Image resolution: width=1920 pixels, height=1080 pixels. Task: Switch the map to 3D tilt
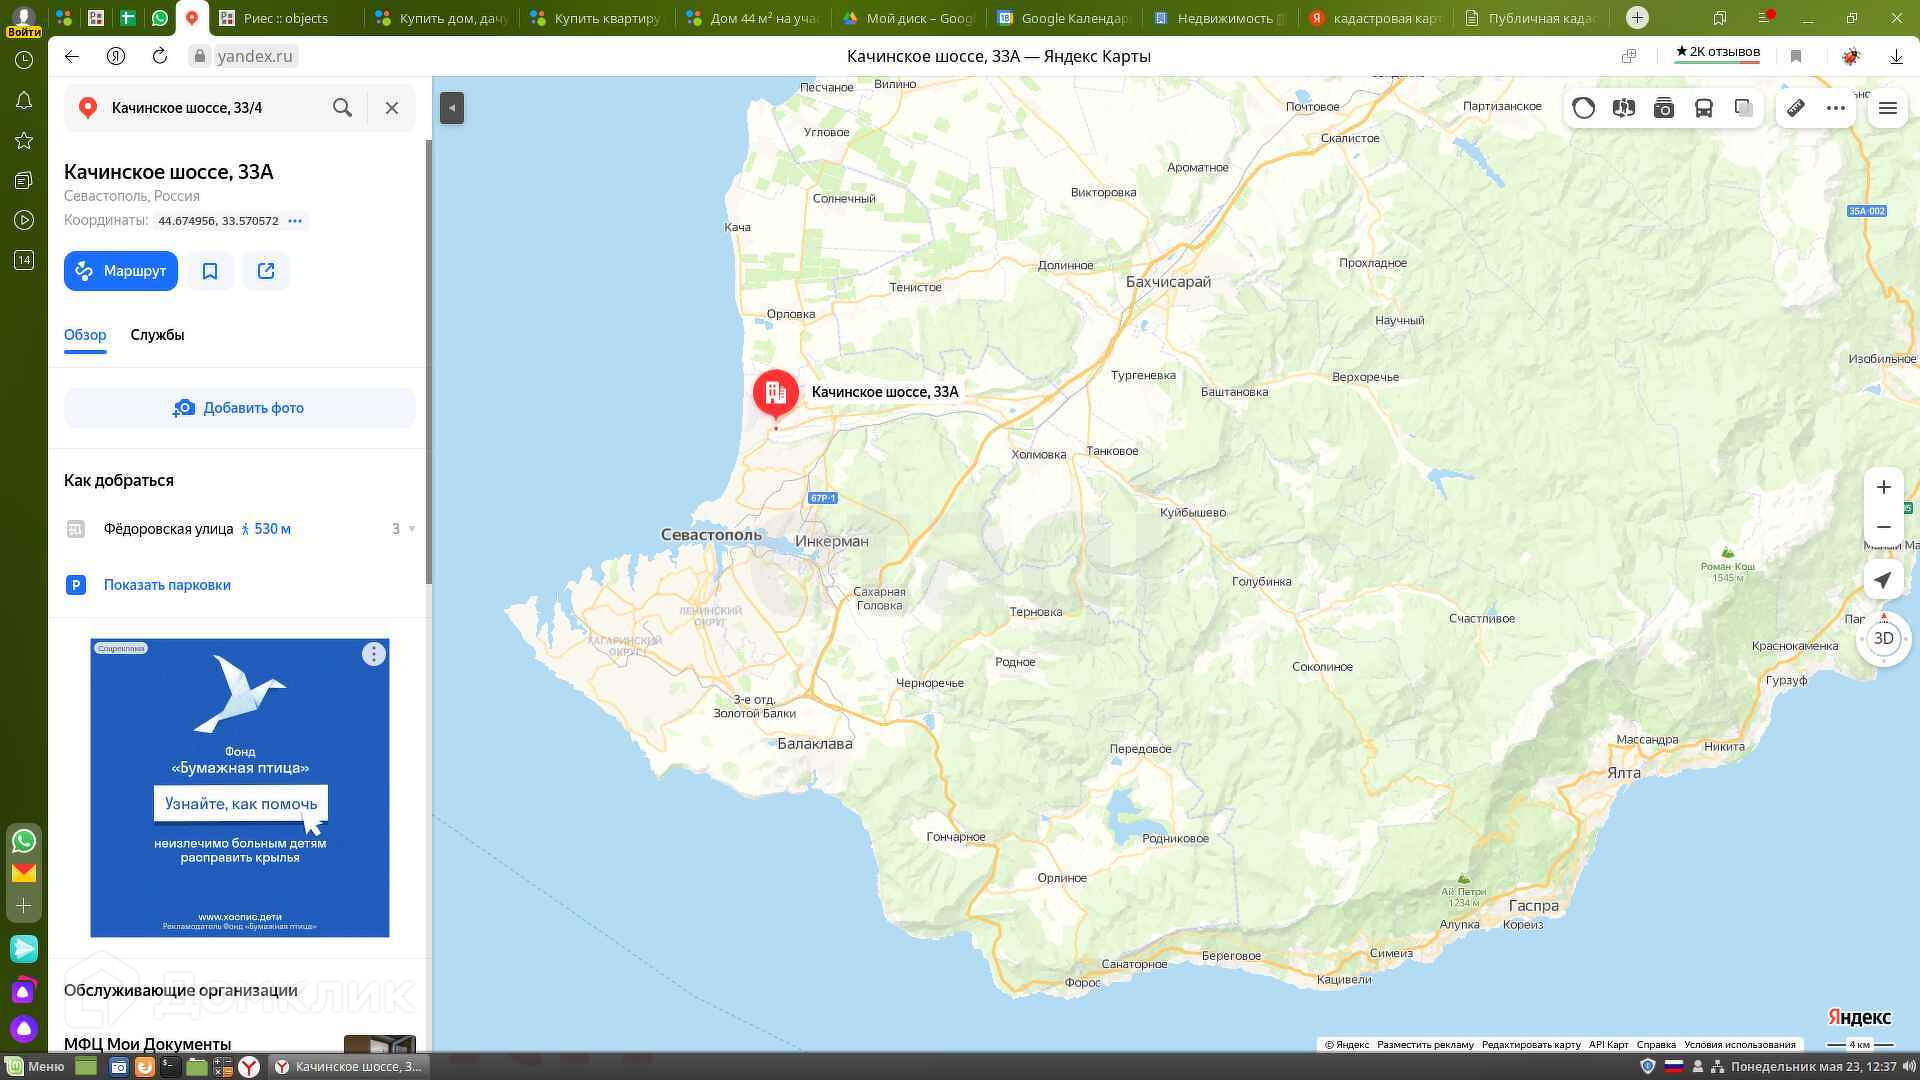pos(1883,638)
